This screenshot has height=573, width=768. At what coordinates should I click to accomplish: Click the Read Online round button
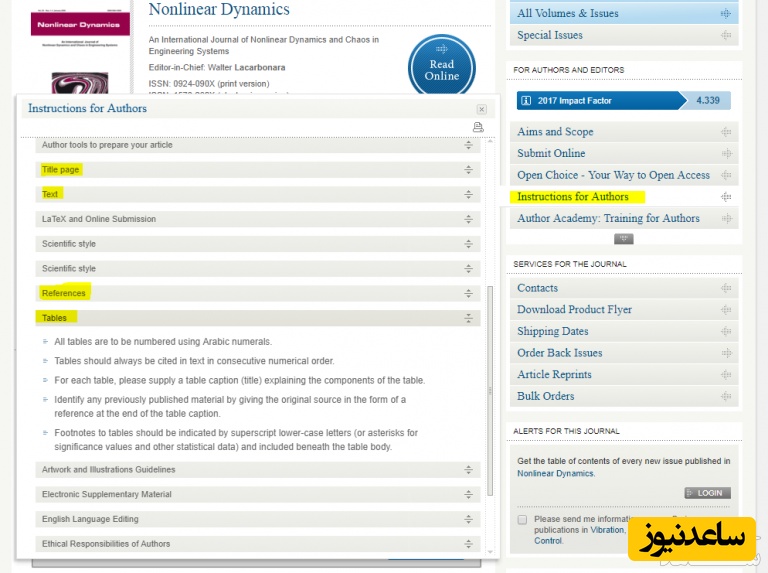pyautogui.click(x=441, y=68)
